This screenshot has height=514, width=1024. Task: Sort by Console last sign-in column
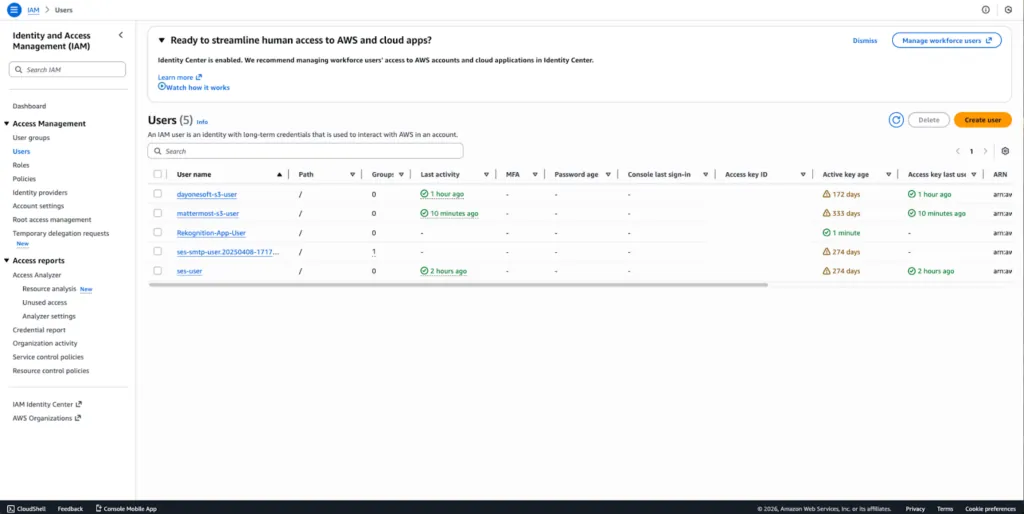(x=705, y=174)
